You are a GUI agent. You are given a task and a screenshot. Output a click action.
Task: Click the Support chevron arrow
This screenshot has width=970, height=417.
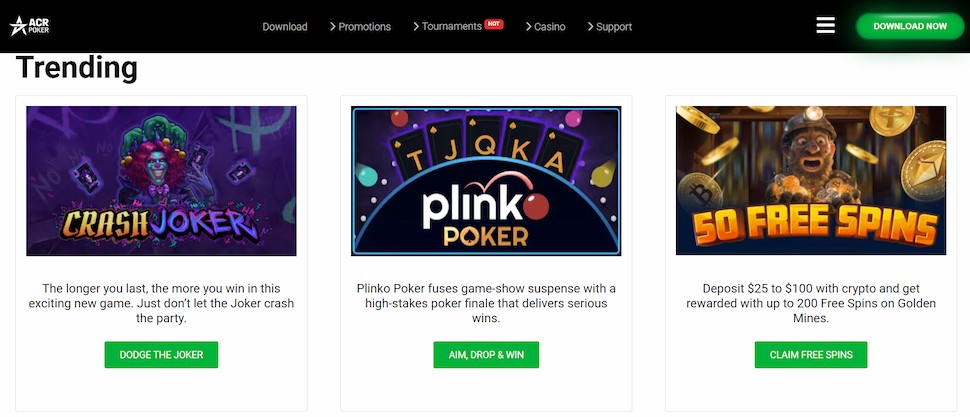tap(590, 27)
